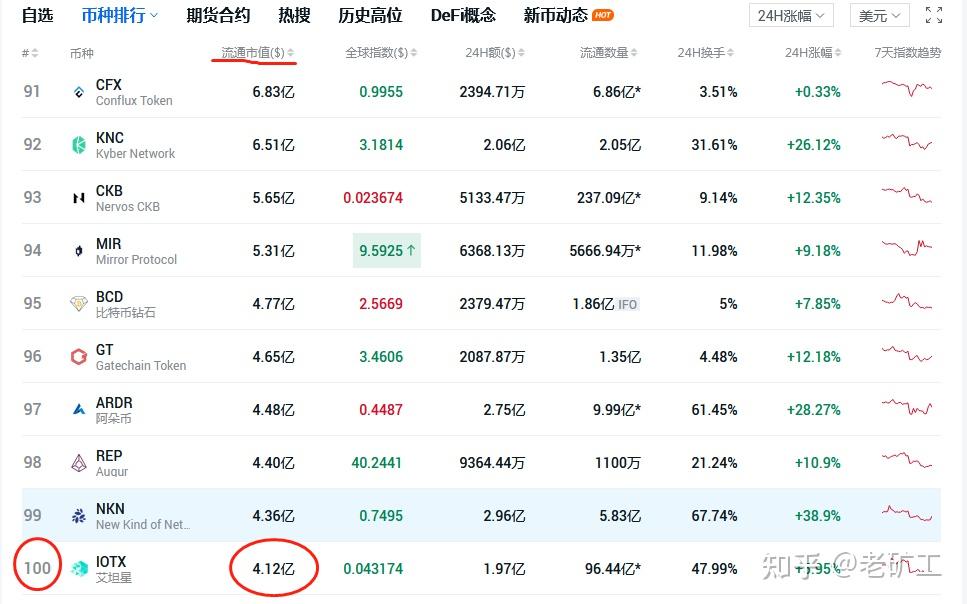Open the 美元 currency dropdown
This screenshot has height=604, width=967.
[x=879, y=15]
